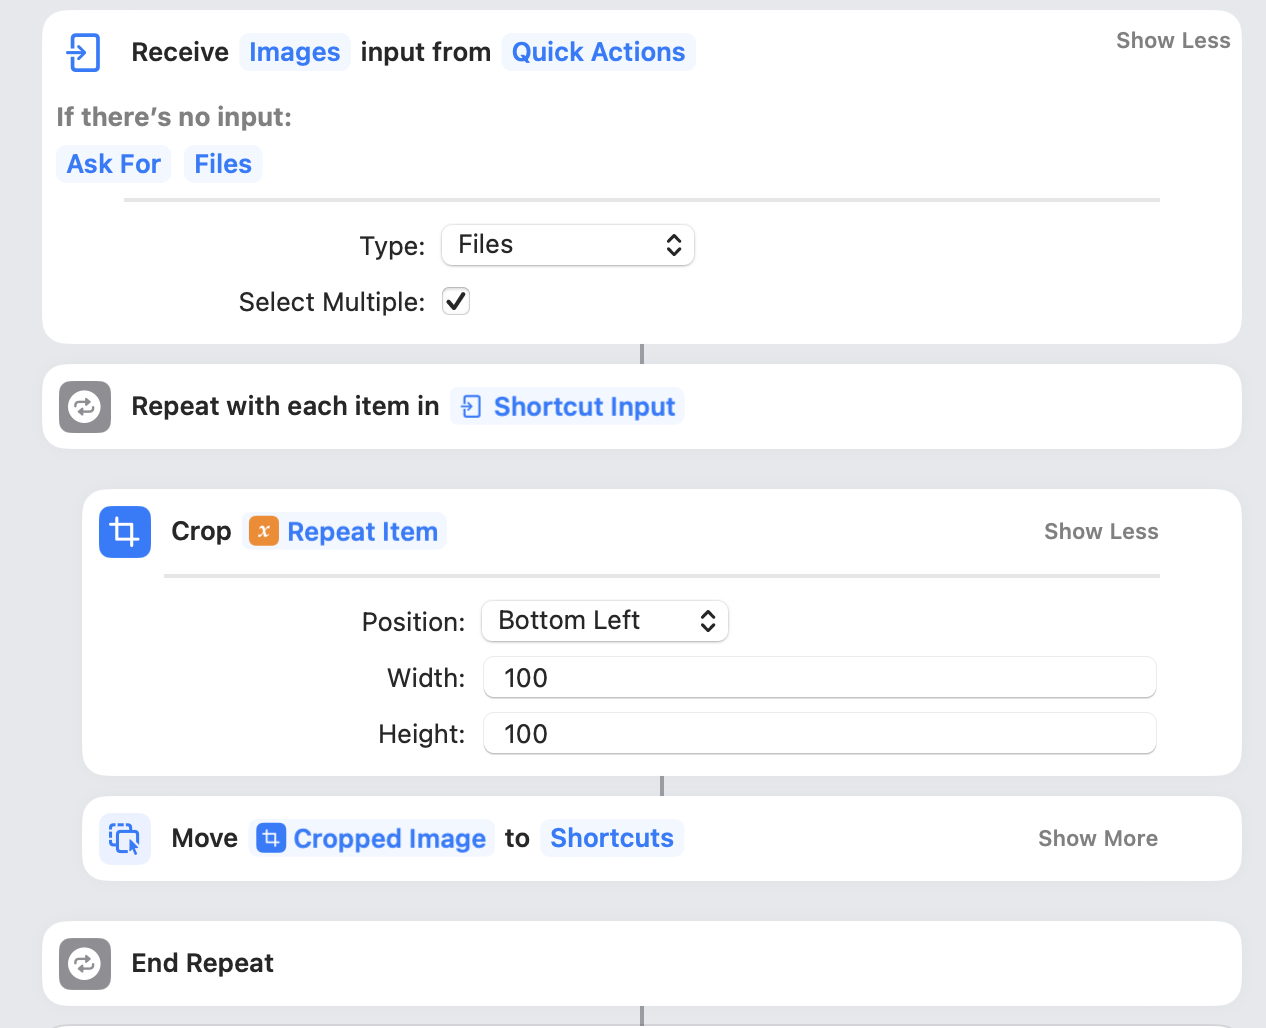Collapse the Receive action via Show Less

[x=1173, y=40]
